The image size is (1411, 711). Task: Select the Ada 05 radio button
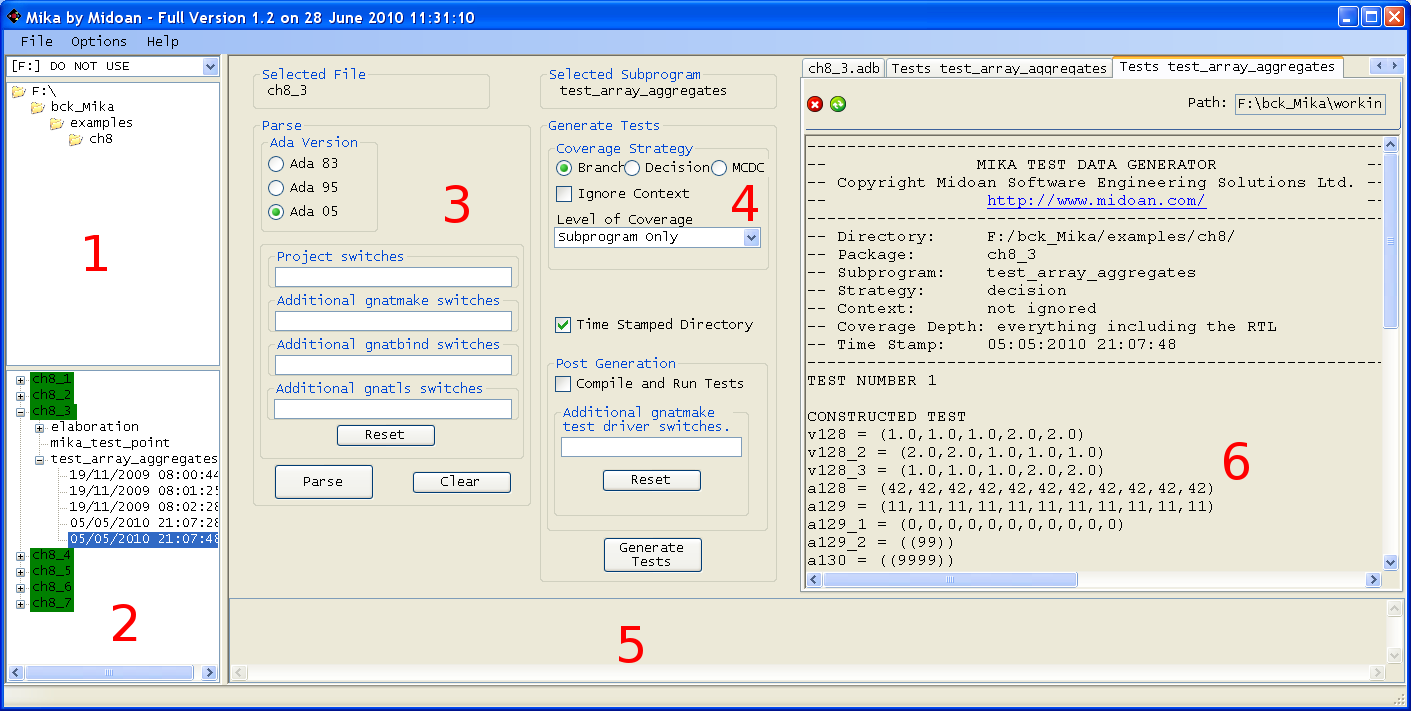[276, 212]
